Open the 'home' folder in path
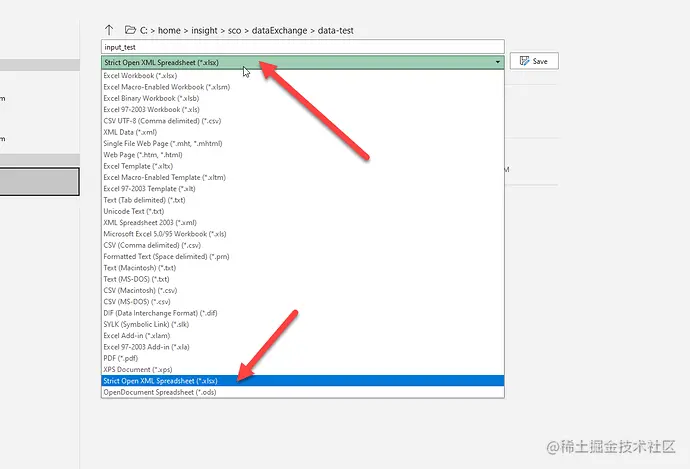 [169, 30]
